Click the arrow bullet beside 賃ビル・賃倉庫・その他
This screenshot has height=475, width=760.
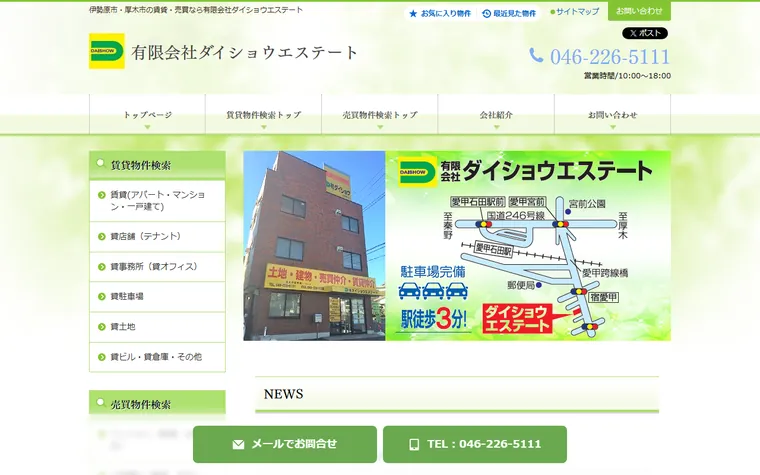101,357
